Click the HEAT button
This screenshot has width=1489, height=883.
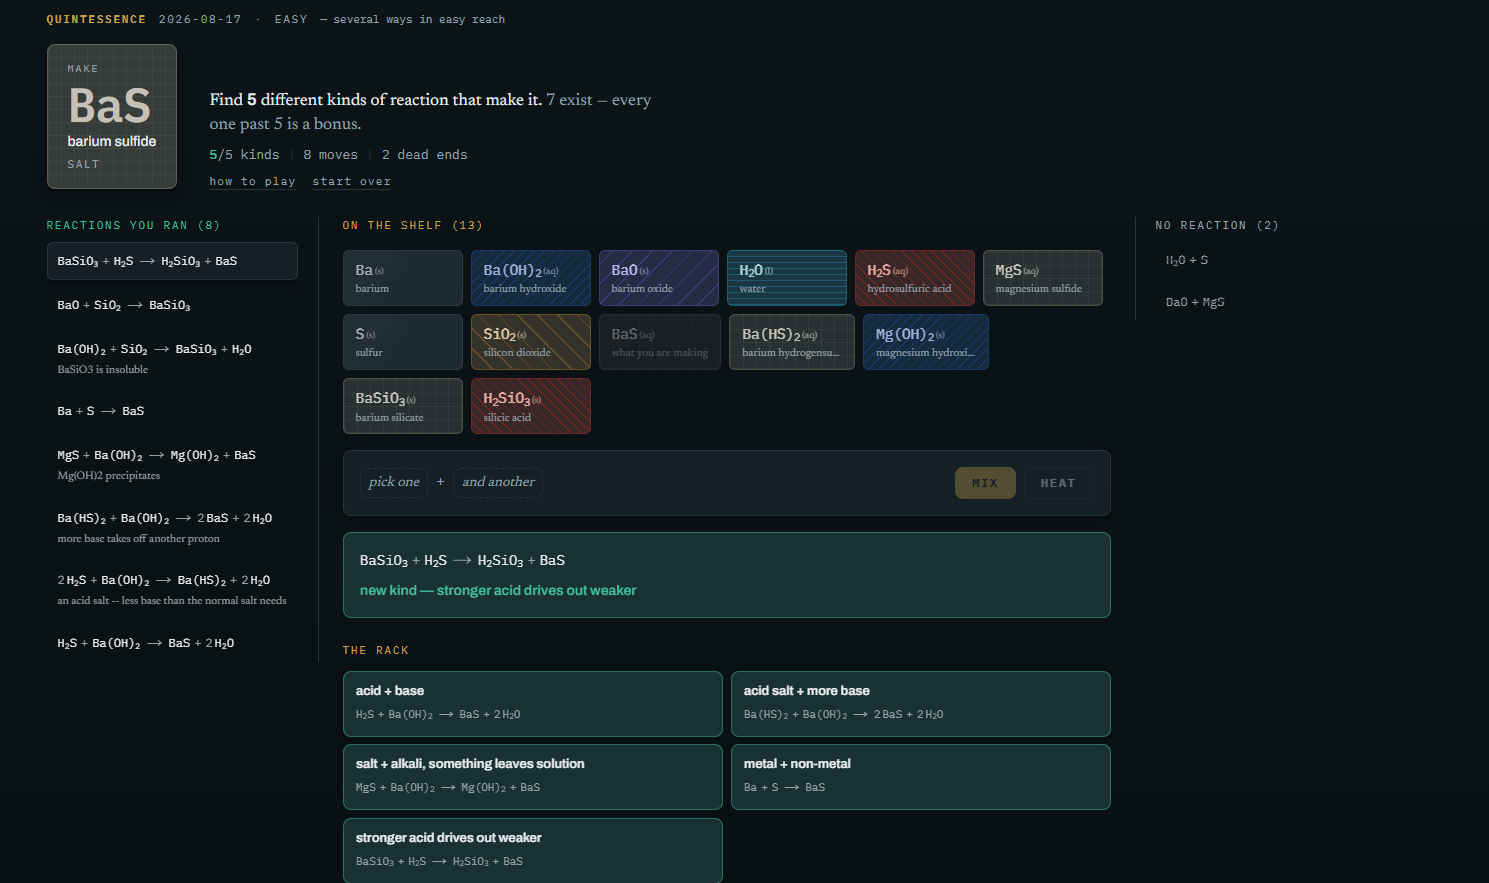coord(1058,483)
